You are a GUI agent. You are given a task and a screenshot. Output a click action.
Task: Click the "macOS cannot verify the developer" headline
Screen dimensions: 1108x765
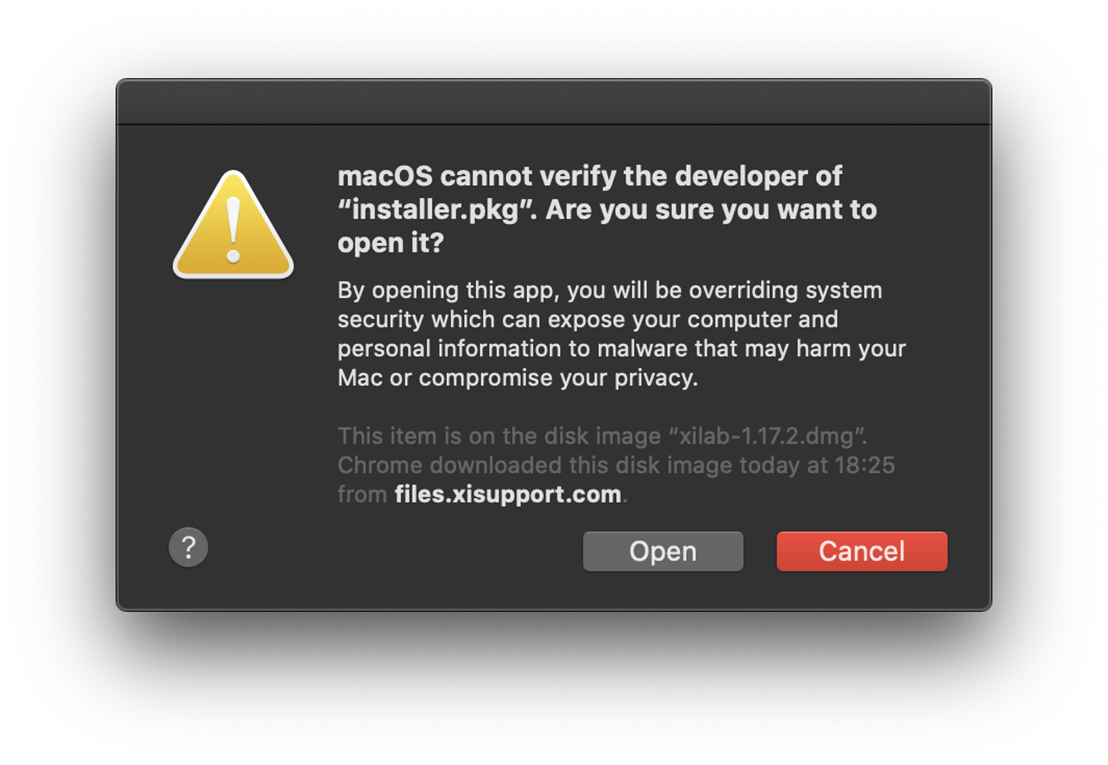point(589,177)
